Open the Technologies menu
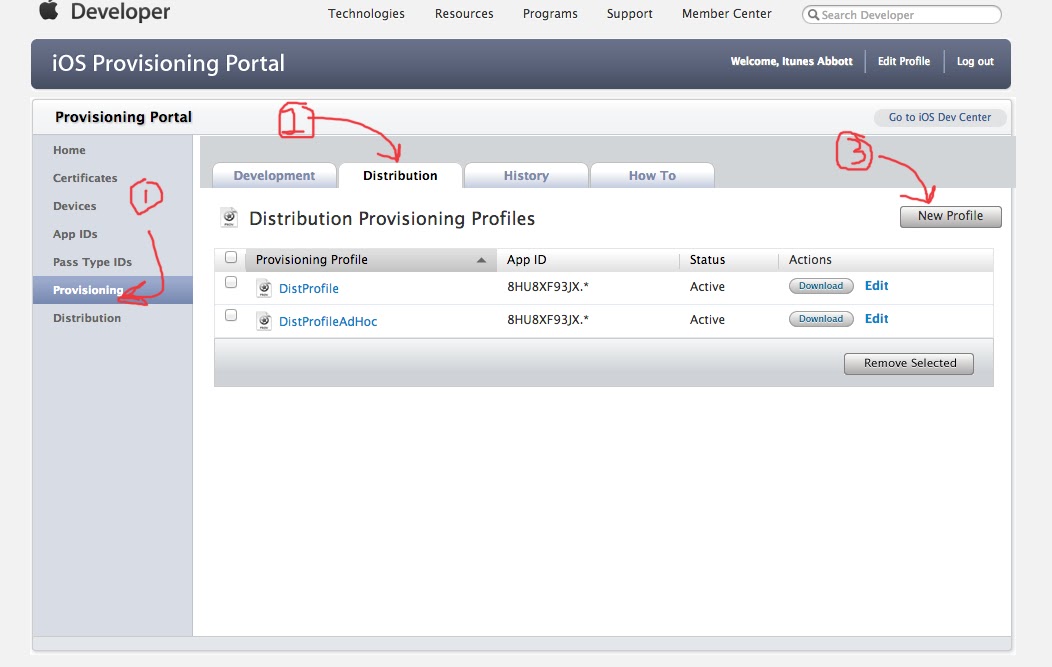Image resolution: width=1052 pixels, height=667 pixels. click(x=366, y=13)
